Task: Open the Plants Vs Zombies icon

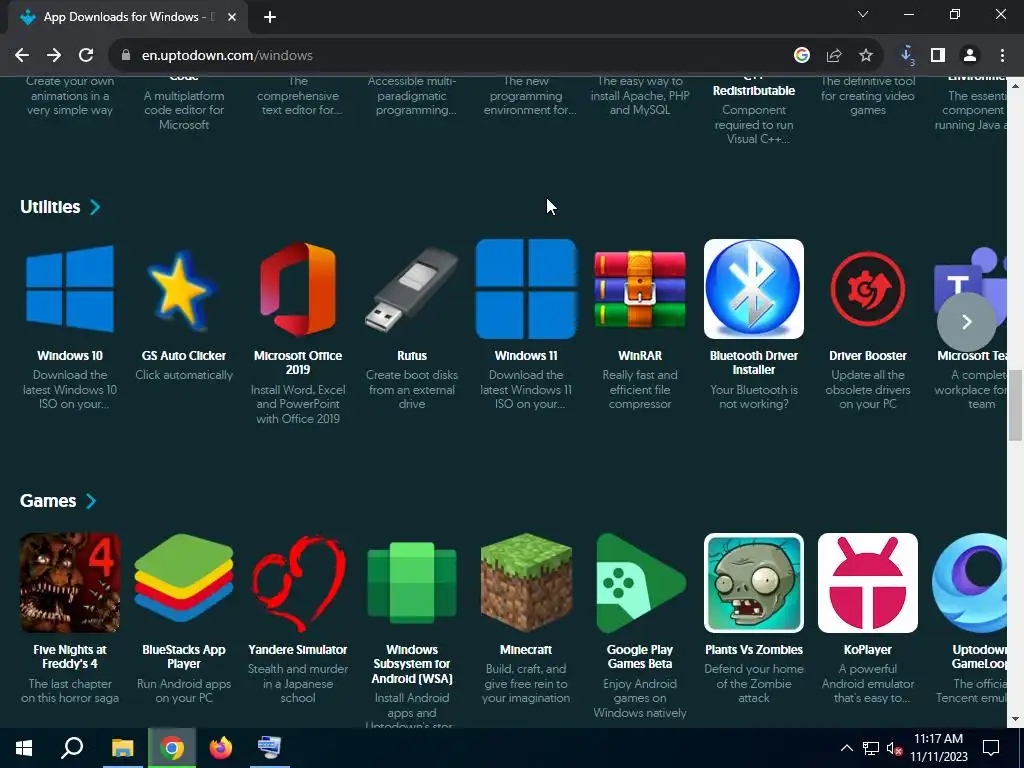Action: [754, 583]
